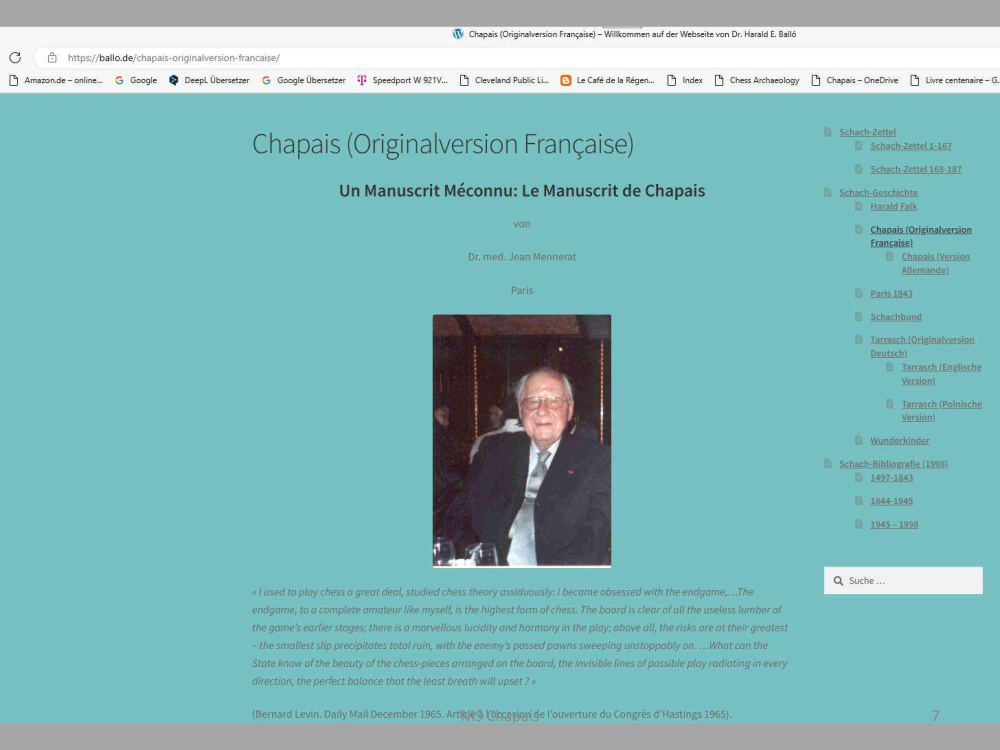The height and width of the screenshot is (750, 1000).
Task: Open the Amazon.de bookmark
Action: click(x=56, y=80)
